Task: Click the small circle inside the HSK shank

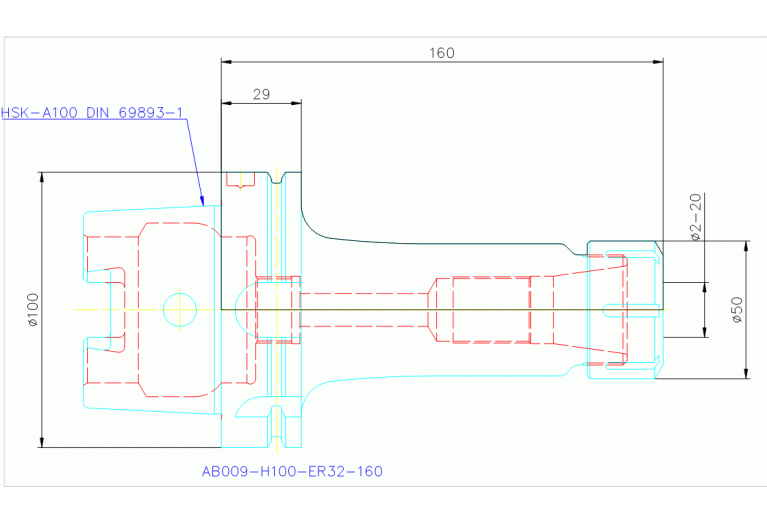Action: click(180, 310)
